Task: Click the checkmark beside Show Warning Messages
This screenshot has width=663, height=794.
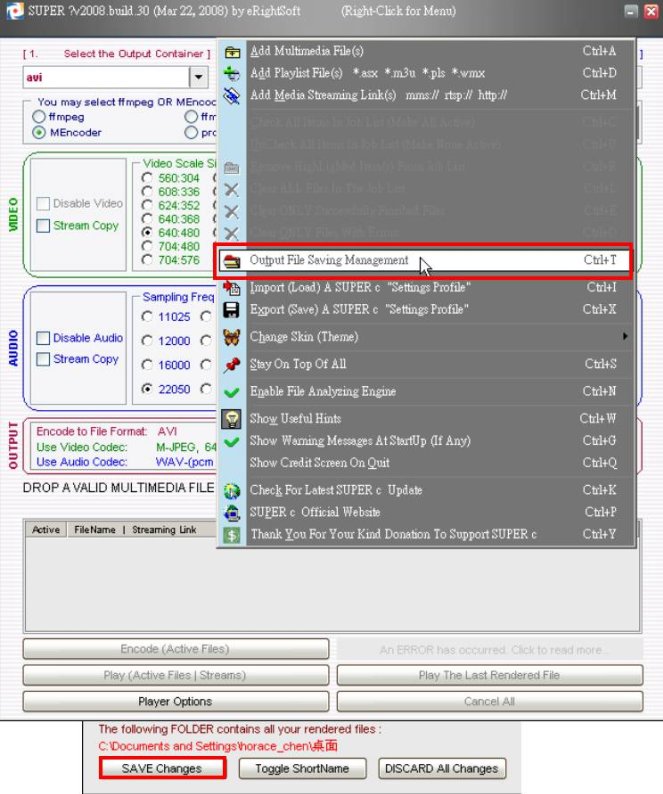Action: (232, 441)
